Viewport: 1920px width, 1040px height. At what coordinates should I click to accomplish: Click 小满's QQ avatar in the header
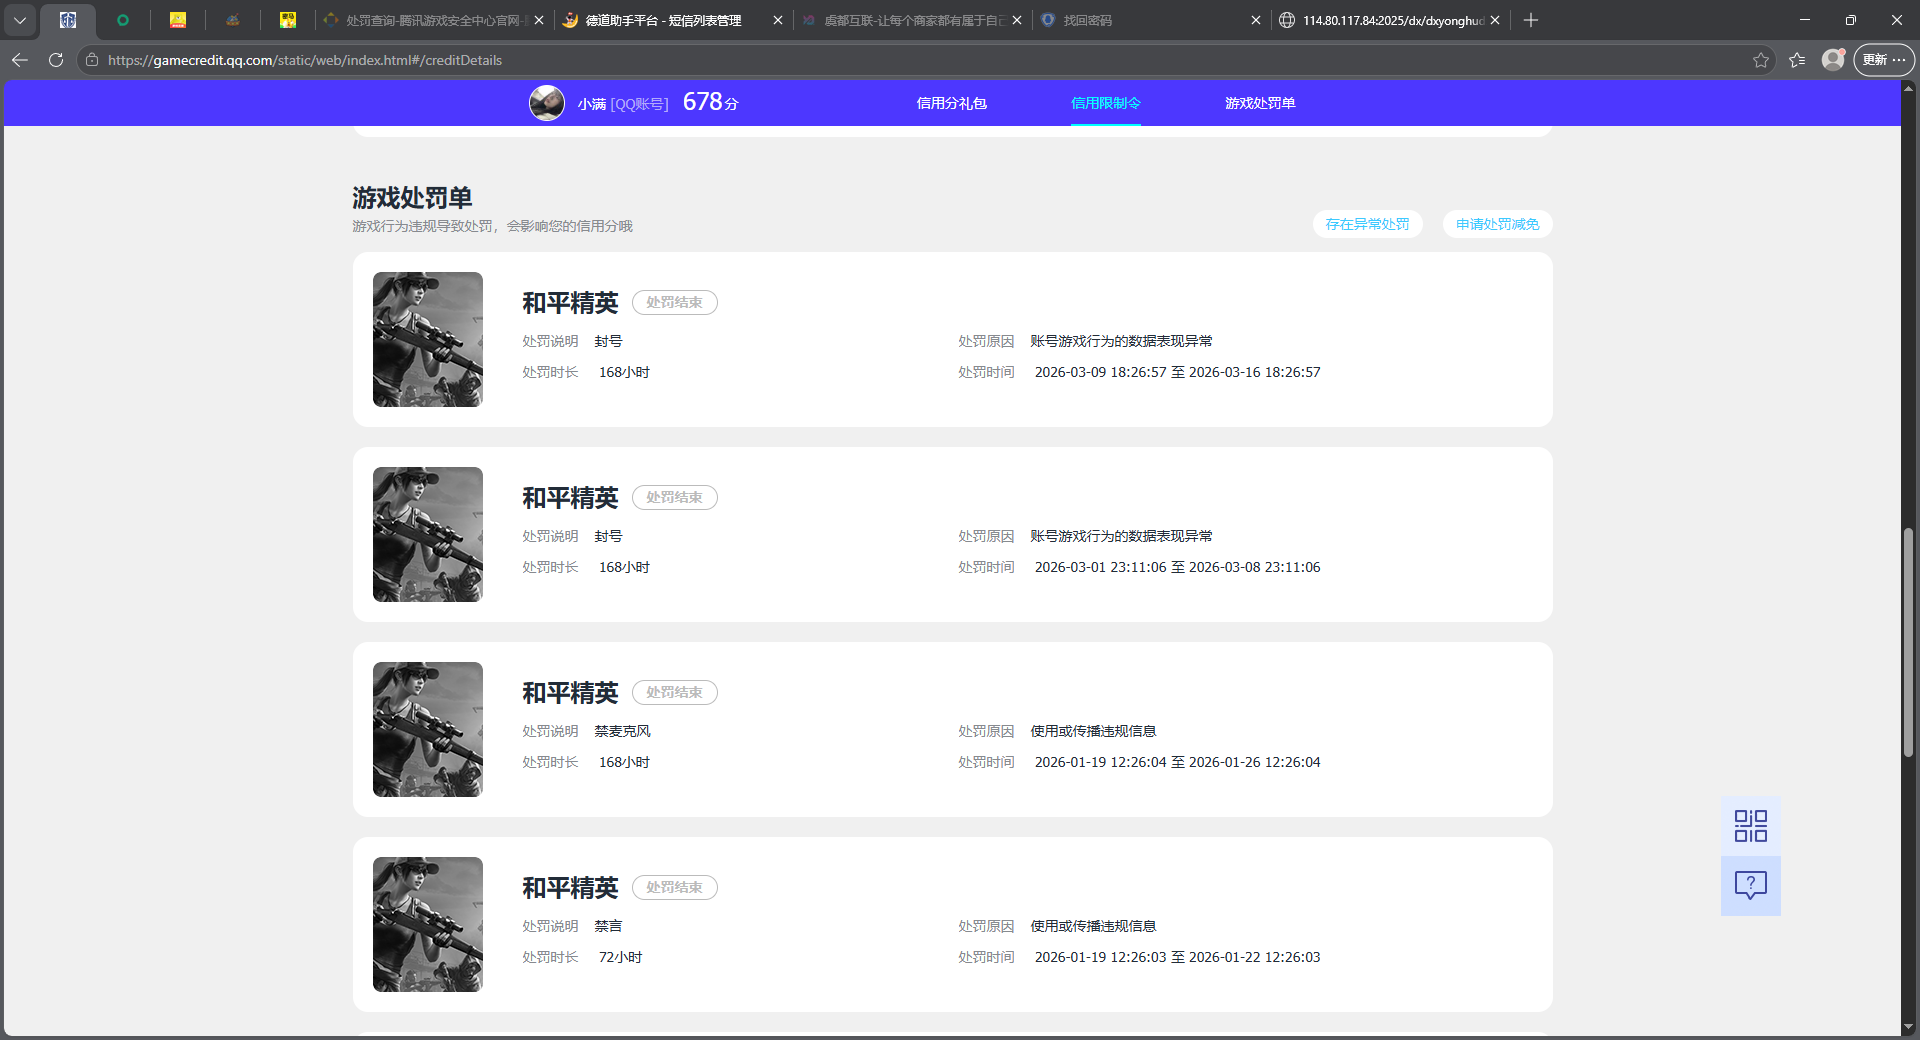click(x=547, y=102)
